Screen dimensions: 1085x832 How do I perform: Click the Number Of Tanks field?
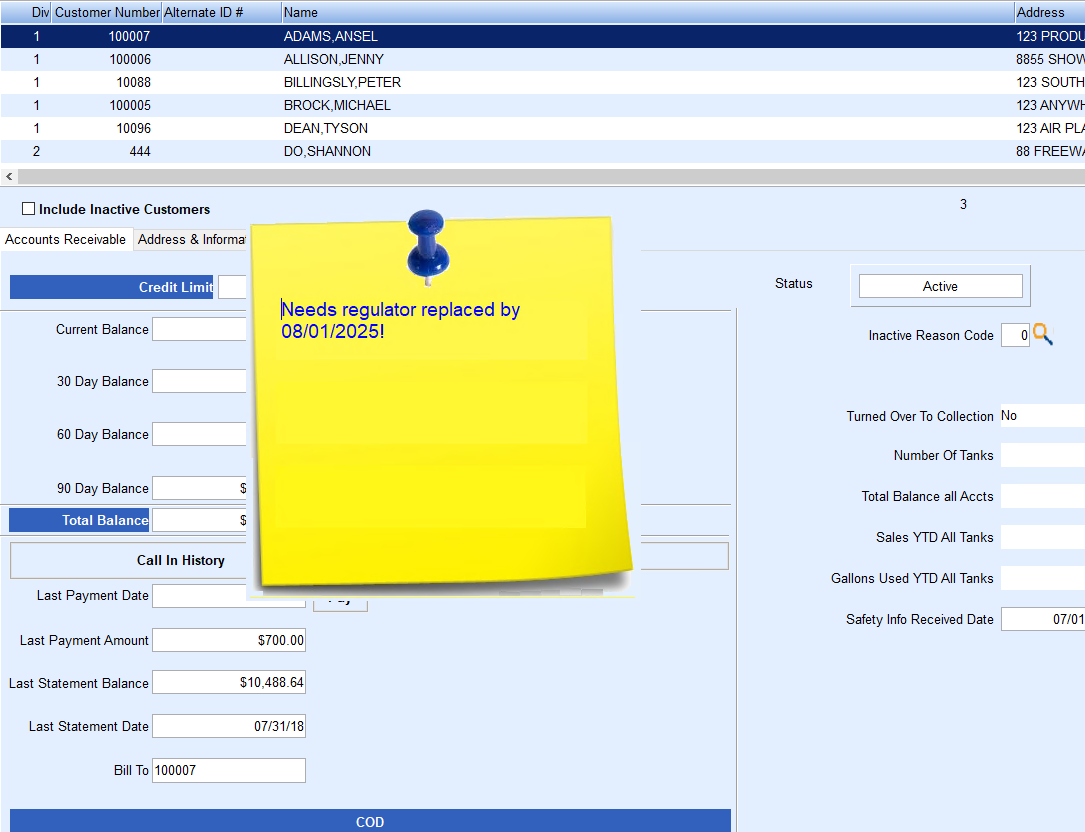pyautogui.click(x=1043, y=455)
